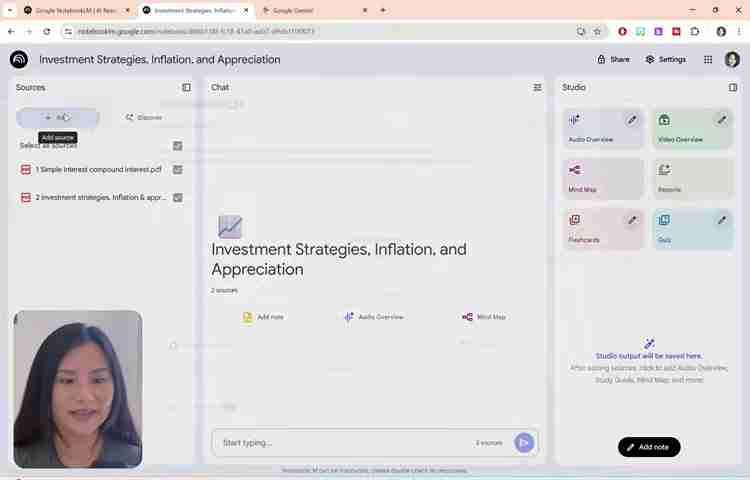Create a Mind Map in Studio
Image resolution: width=750 pixels, height=480 pixels.
click(603, 179)
